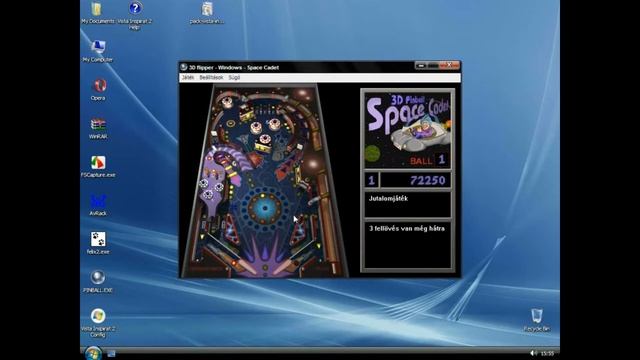Select the FSCapture.exe desktop icon
The height and width of the screenshot is (360, 640).
(x=98, y=167)
